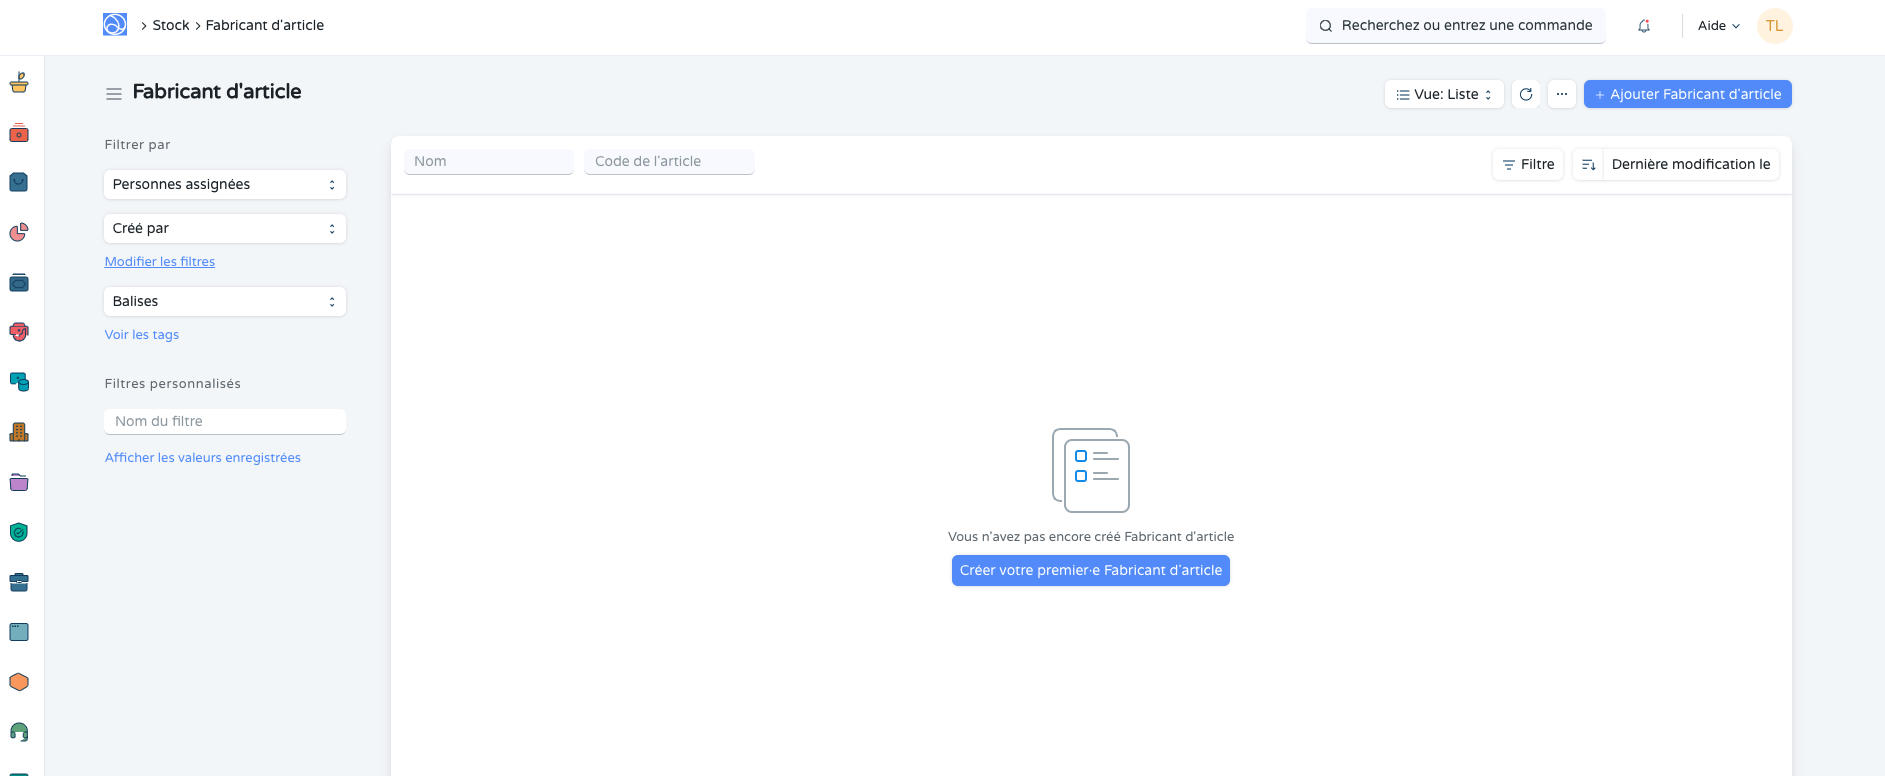Open the Vue: Liste view switcher
1885x776 pixels.
click(x=1444, y=94)
